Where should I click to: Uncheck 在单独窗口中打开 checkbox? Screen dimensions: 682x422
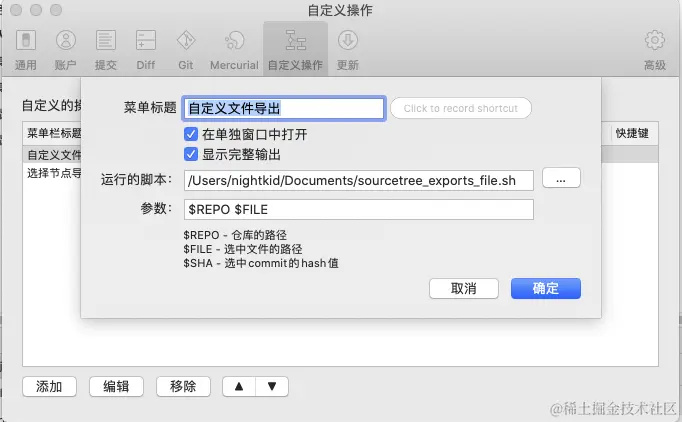[191, 134]
